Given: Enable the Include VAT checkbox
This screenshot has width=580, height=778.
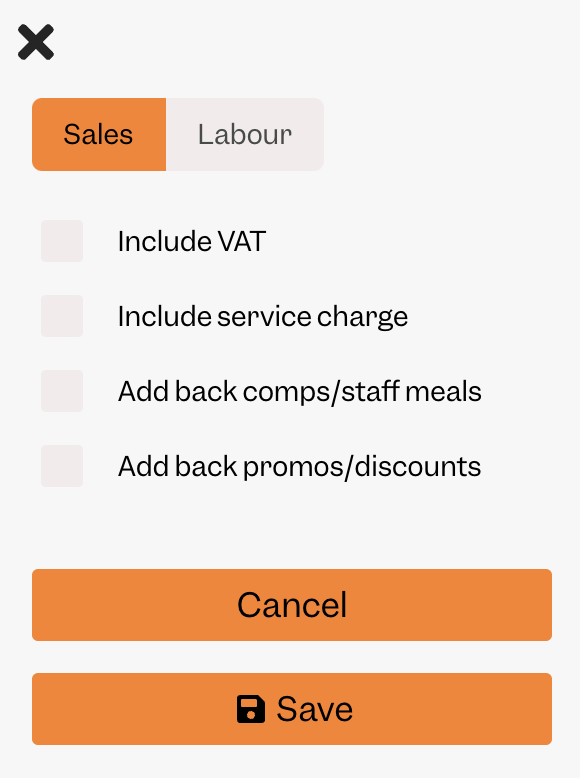Looking at the screenshot, I should point(62,241).
